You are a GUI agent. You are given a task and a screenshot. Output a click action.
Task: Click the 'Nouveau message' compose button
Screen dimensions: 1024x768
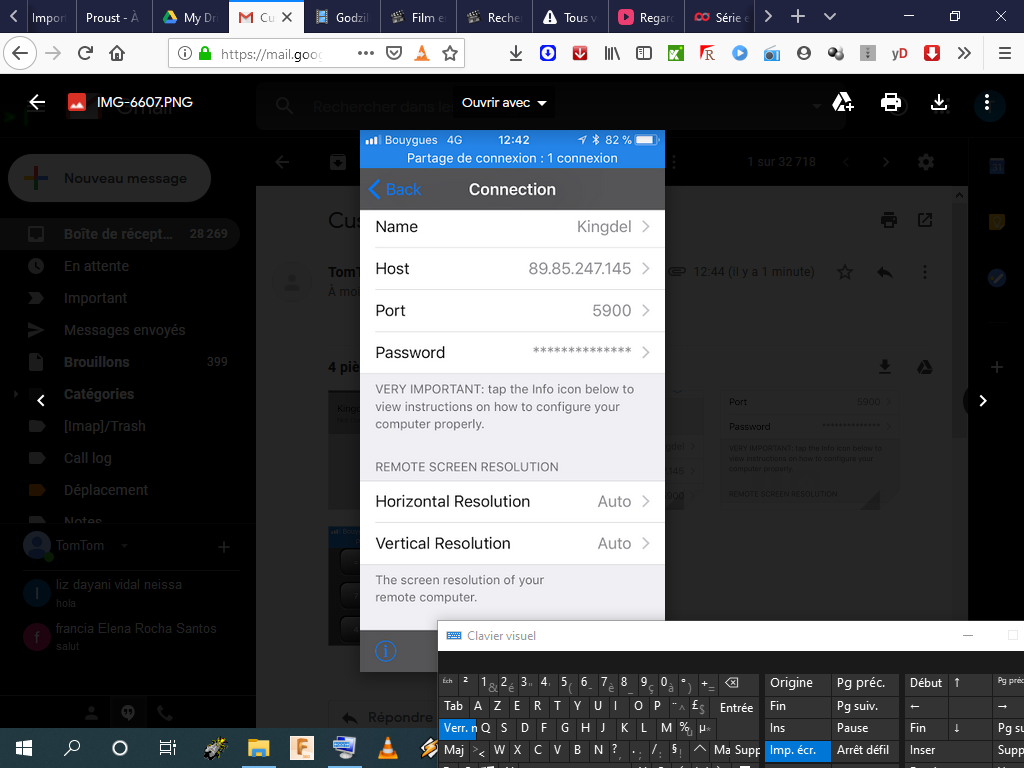tap(110, 178)
